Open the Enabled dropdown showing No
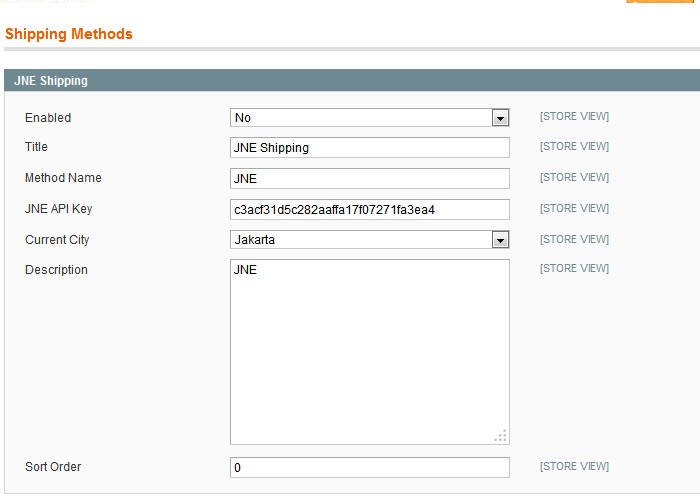The height and width of the screenshot is (500, 700). coord(370,117)
